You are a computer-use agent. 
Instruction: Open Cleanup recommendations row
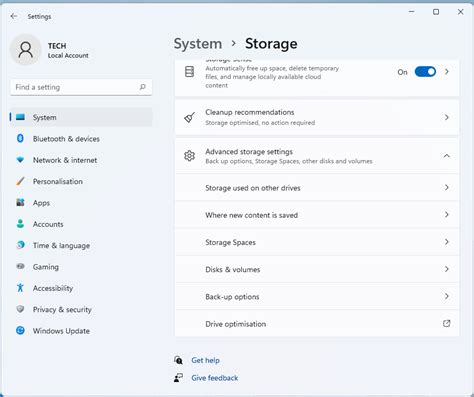[317, 117]
